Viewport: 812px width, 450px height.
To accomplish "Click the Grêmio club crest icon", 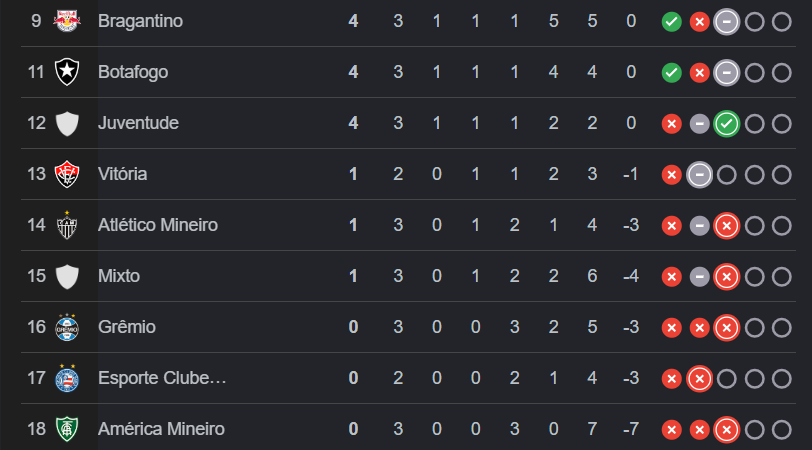I will point(68,327).
